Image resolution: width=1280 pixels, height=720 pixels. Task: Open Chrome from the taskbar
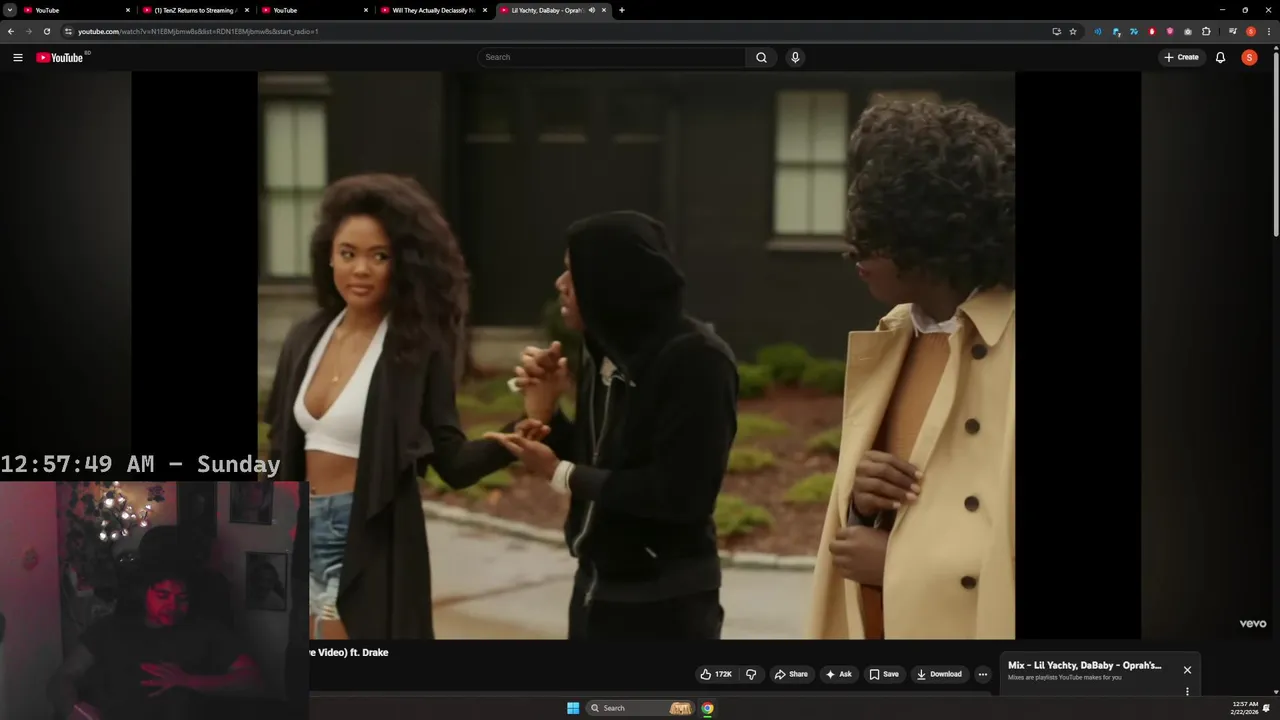point(707,708)
